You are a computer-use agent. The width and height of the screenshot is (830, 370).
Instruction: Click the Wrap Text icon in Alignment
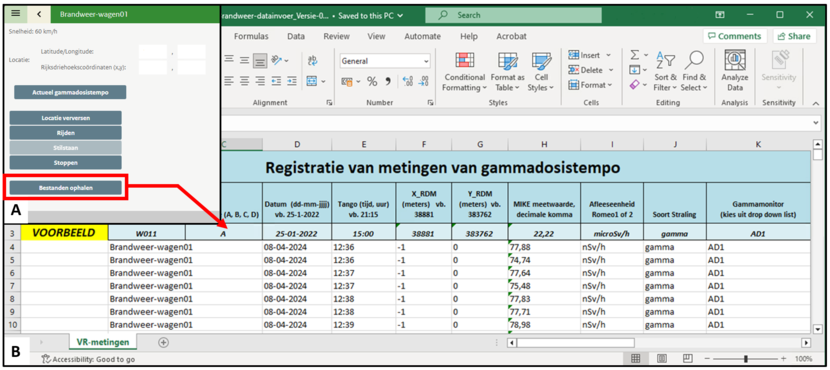click(x=312, y=61)
